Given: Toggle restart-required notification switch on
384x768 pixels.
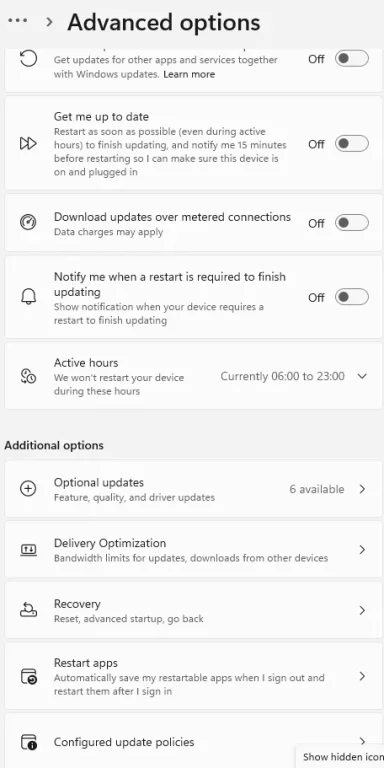Looking at the screenshot, I should [352, 297].
